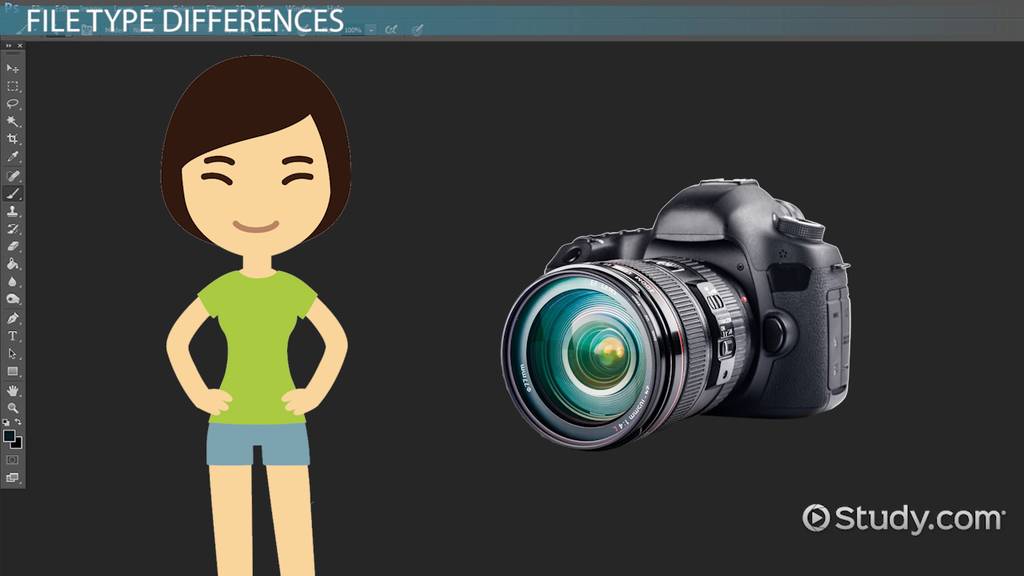The height and width of the screenshot is (576, 1024).
Task: Pick the Clone Stamp tool
Action: click(x=13, y=211)
